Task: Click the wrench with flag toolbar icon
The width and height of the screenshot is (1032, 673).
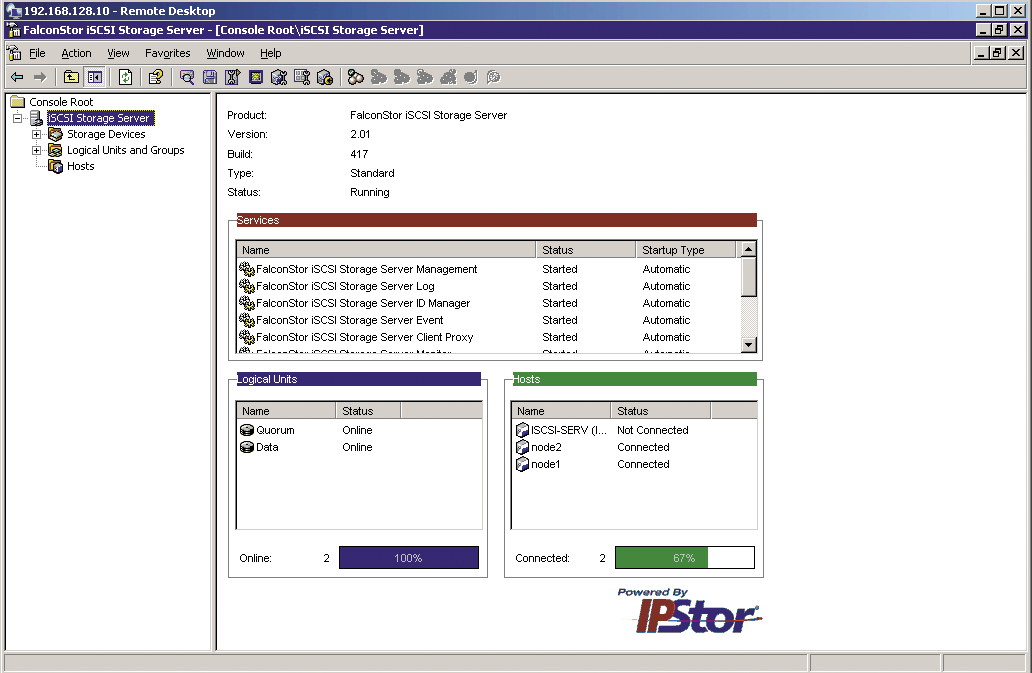Action: (x=233, y=77)
